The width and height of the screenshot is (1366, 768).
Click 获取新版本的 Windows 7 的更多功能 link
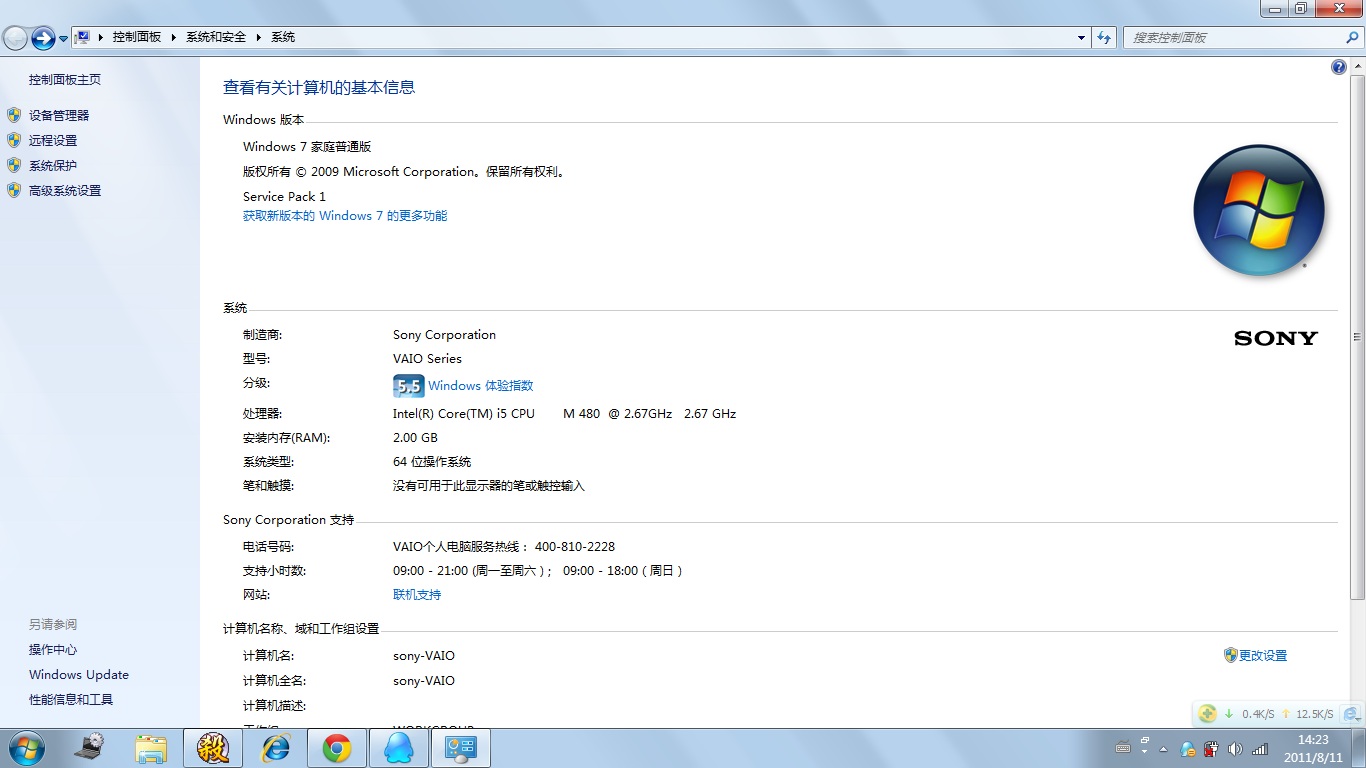345,216
